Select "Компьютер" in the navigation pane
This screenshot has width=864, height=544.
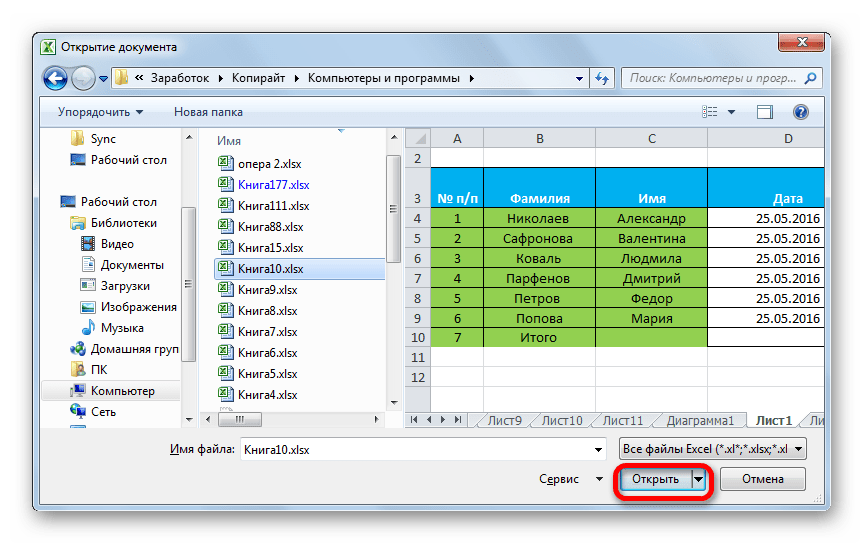(x=112, y=390)
